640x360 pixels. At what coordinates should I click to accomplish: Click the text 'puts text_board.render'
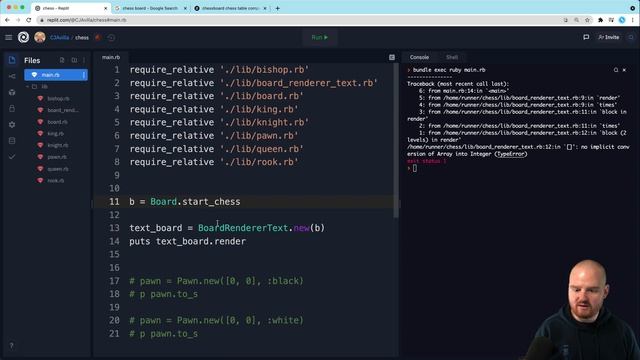[x=187, y=241]
